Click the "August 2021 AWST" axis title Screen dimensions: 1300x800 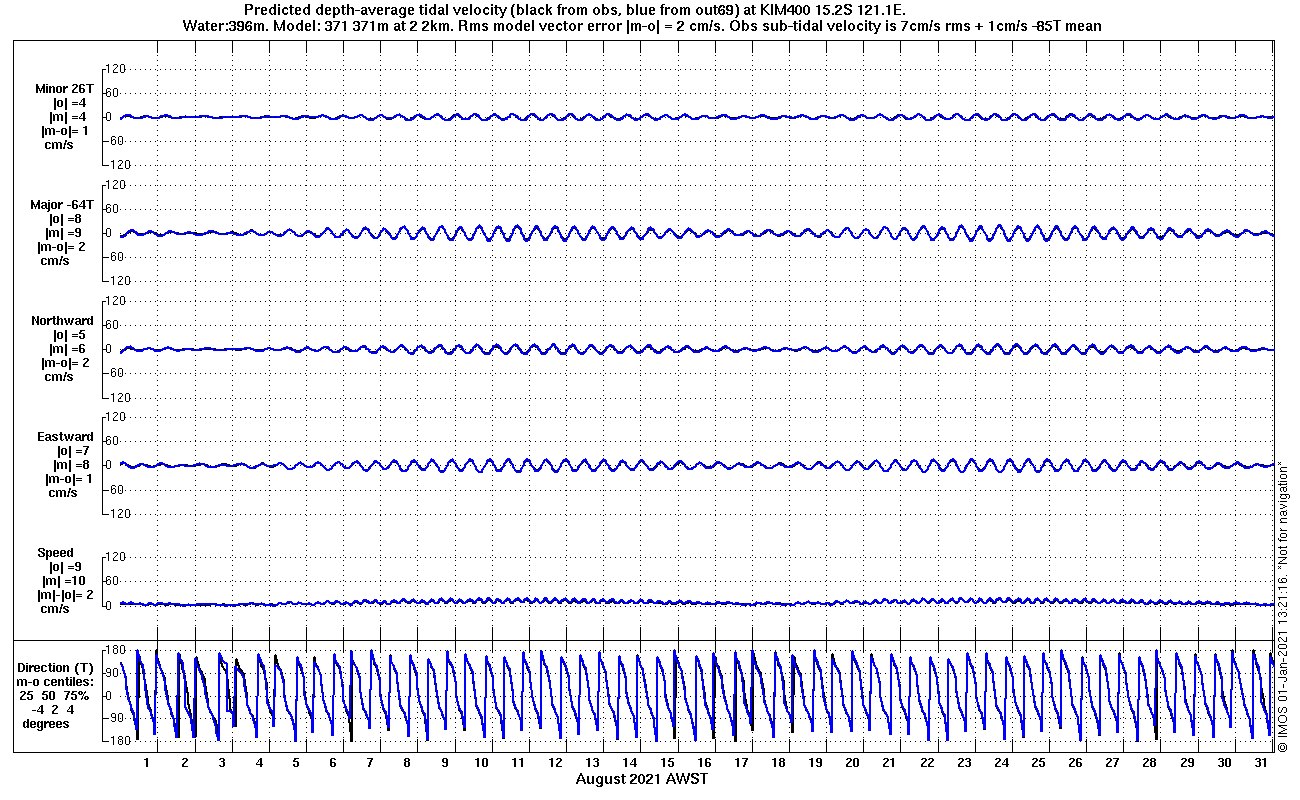[x=642, y=778]
